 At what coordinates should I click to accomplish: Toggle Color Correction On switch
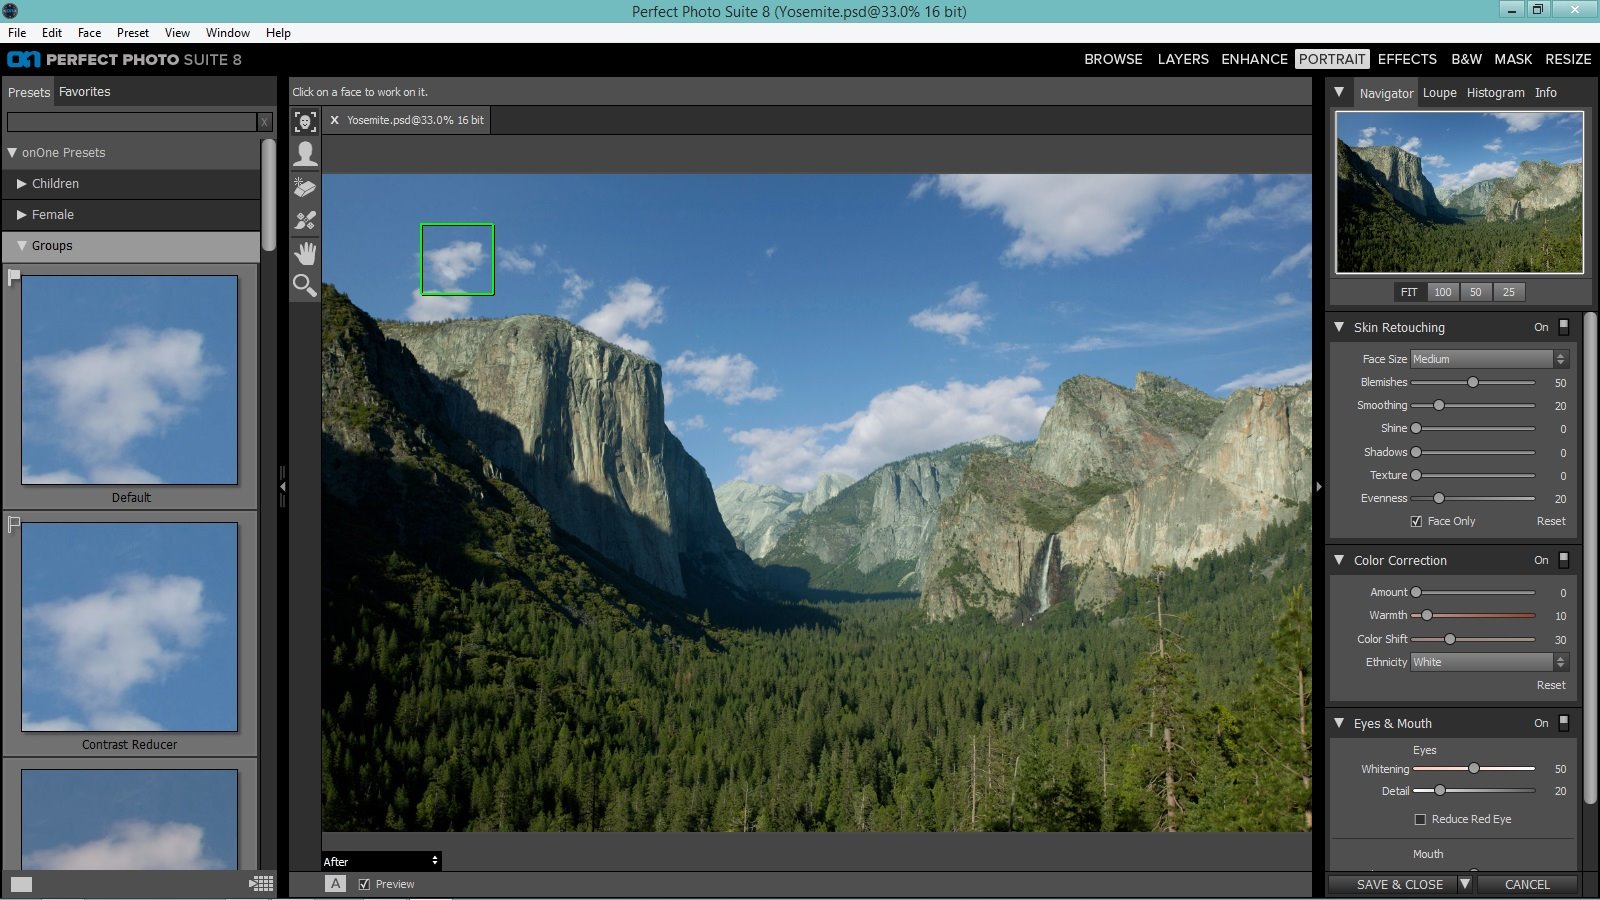[1564, 560]
